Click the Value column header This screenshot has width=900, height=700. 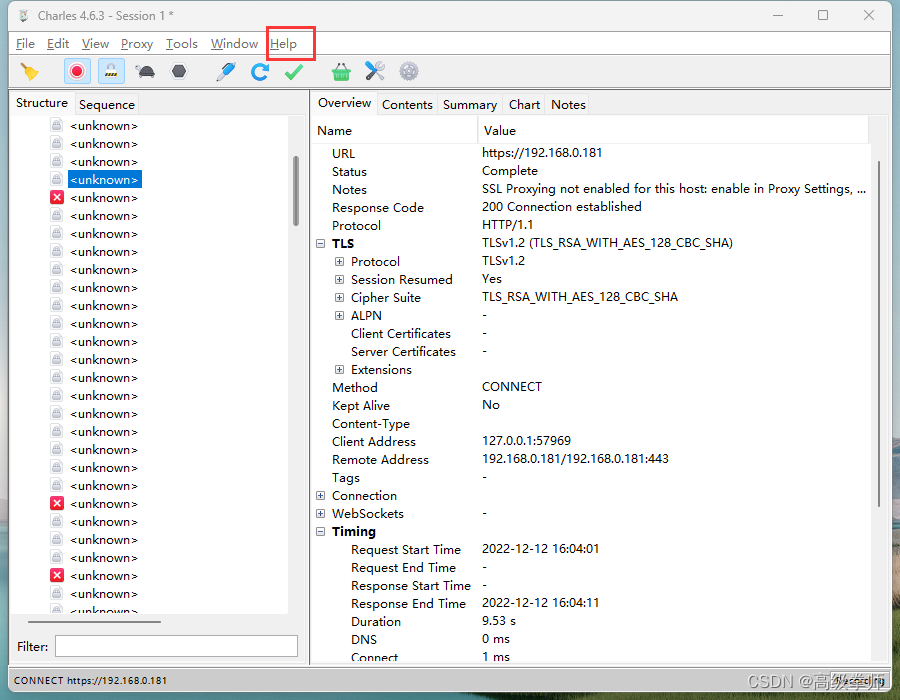tap(673, 131)
